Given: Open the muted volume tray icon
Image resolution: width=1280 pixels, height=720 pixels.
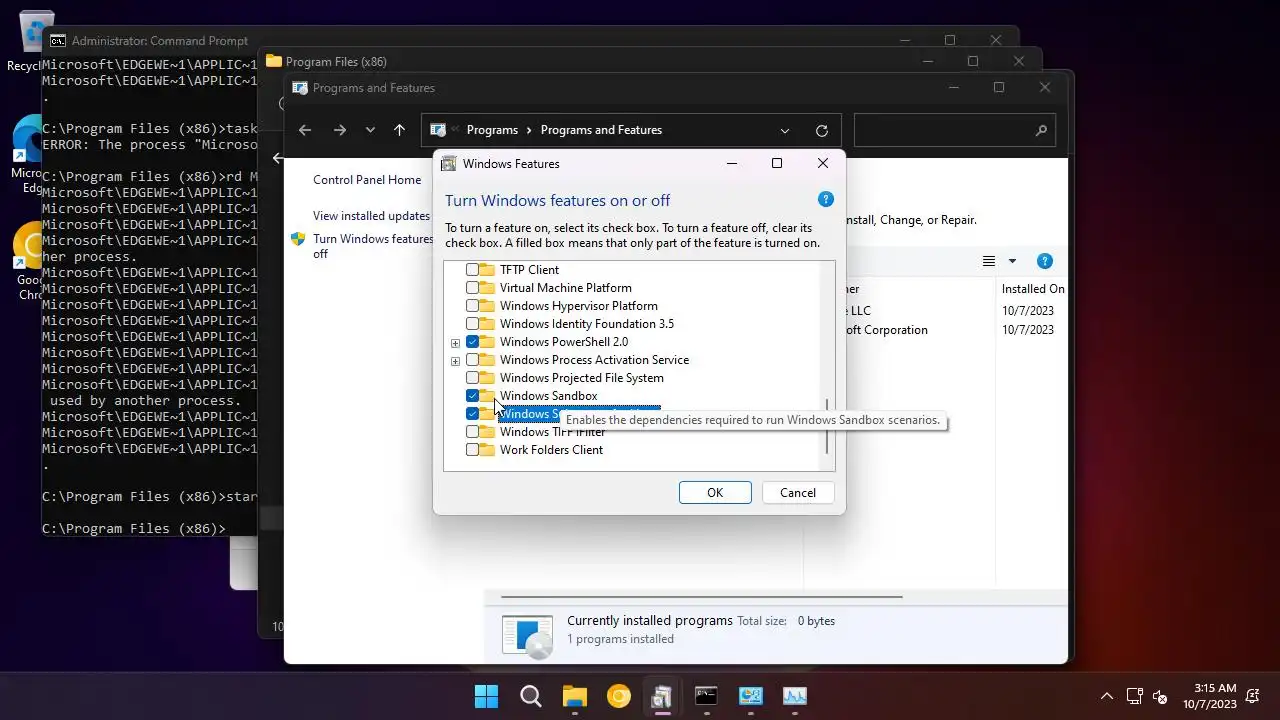Looking at the screenshot, I should (1160, 696).
